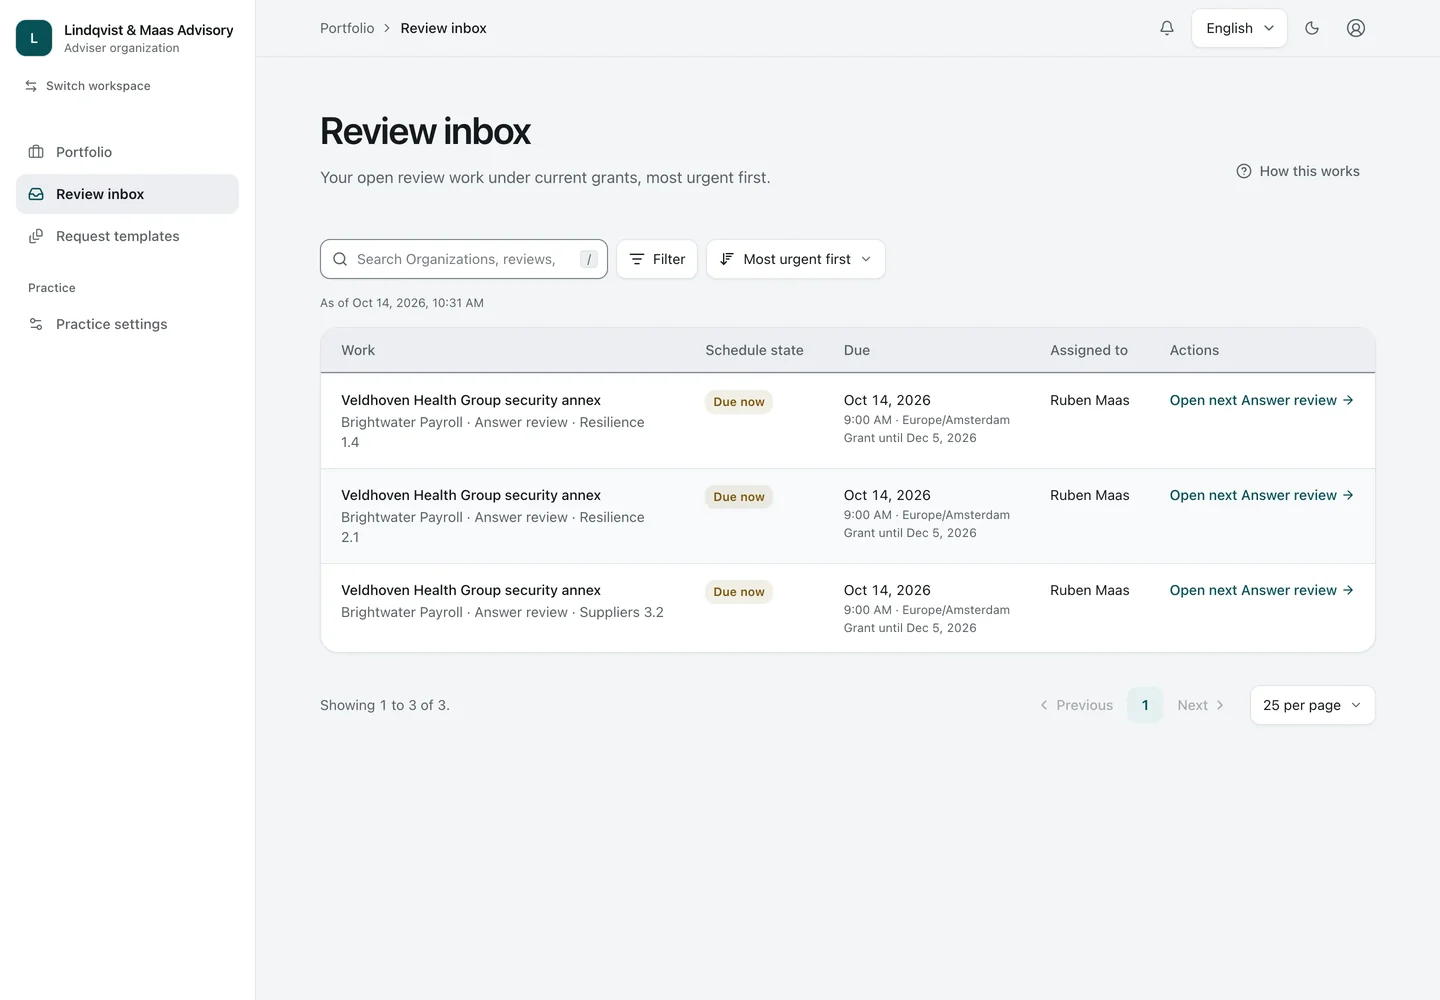Screen dimensions: 1440x1000
Task: Open next Answer review for Resilience 2.1
Action: (1262, 495)
